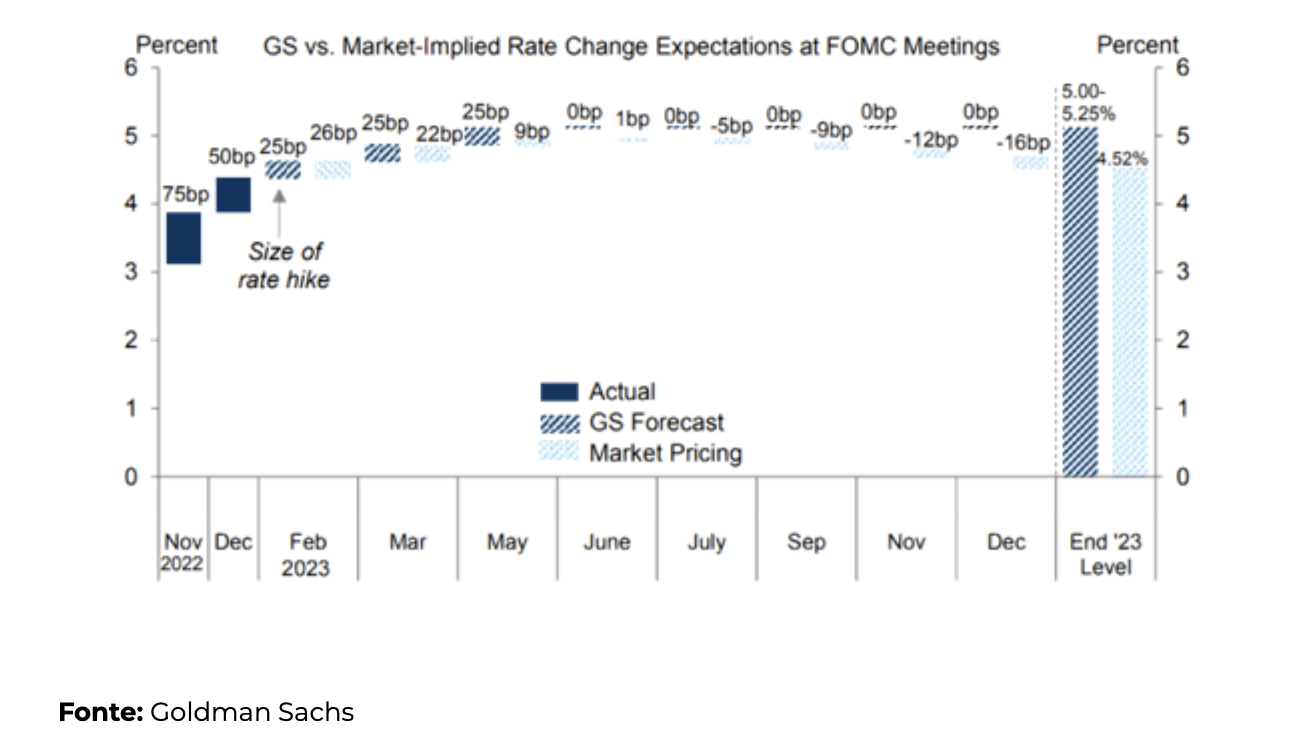
Task: Click the "Market Pricing" legend text
Action: tap(665, 453)
